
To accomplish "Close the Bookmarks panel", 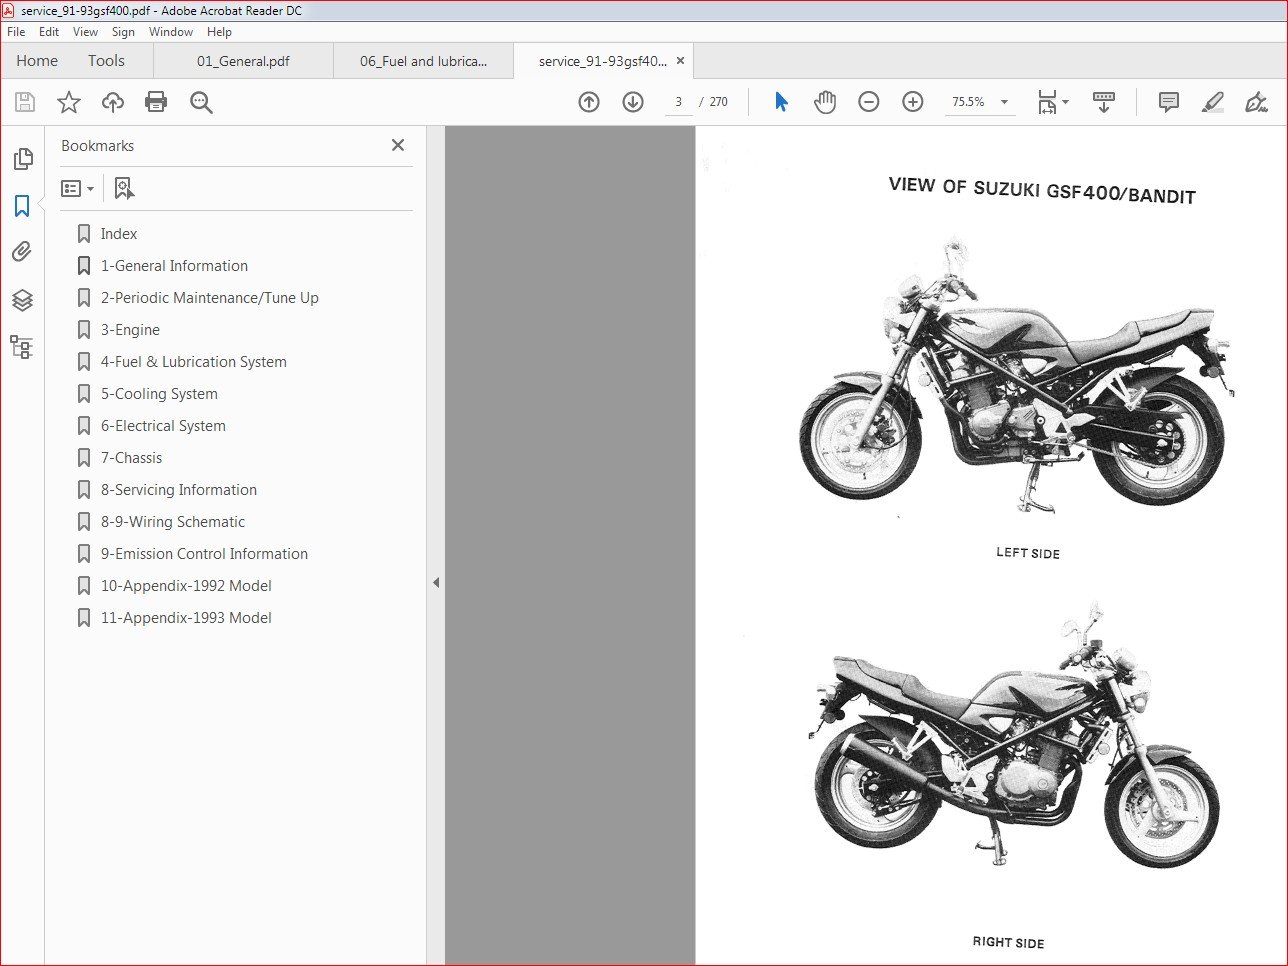I will pyautogui.click(x=398, y=145).
